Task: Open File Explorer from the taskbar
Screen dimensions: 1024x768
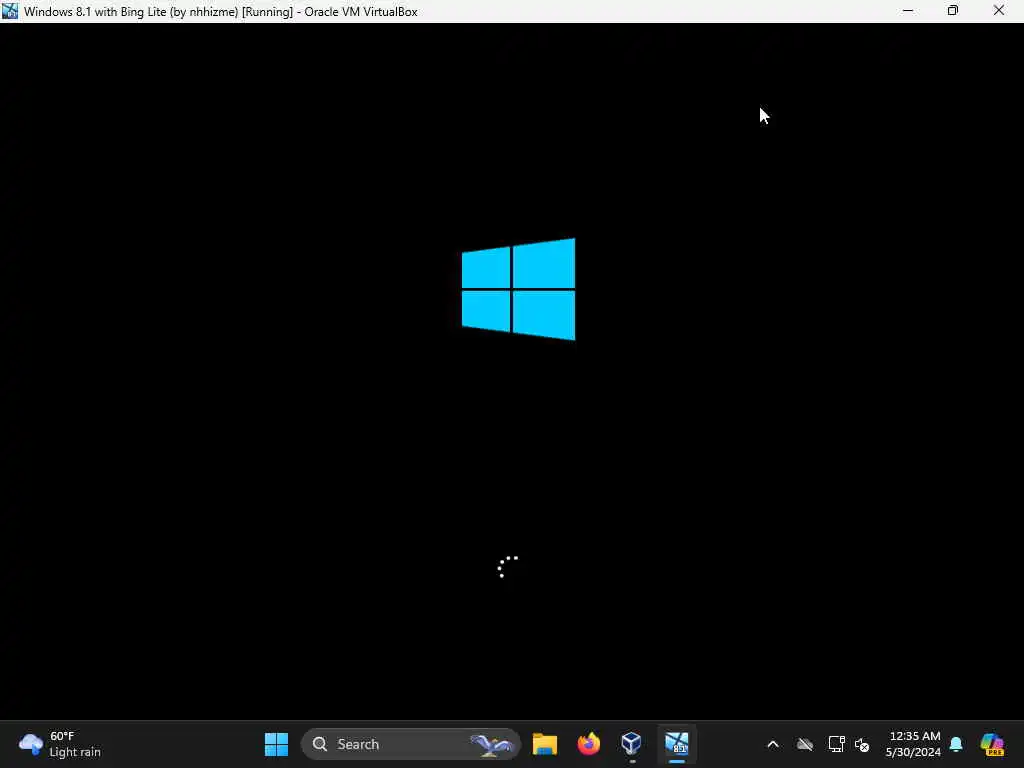Action: click(x=545, y=744)
